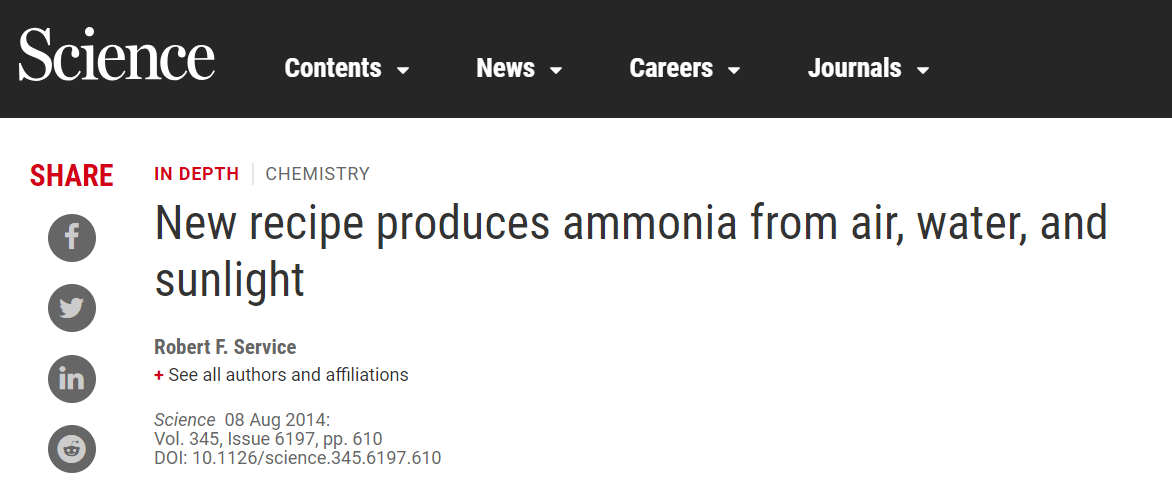Open the CHEMISTRY category link
The image size is (1172, 480).
click(318, 174)
